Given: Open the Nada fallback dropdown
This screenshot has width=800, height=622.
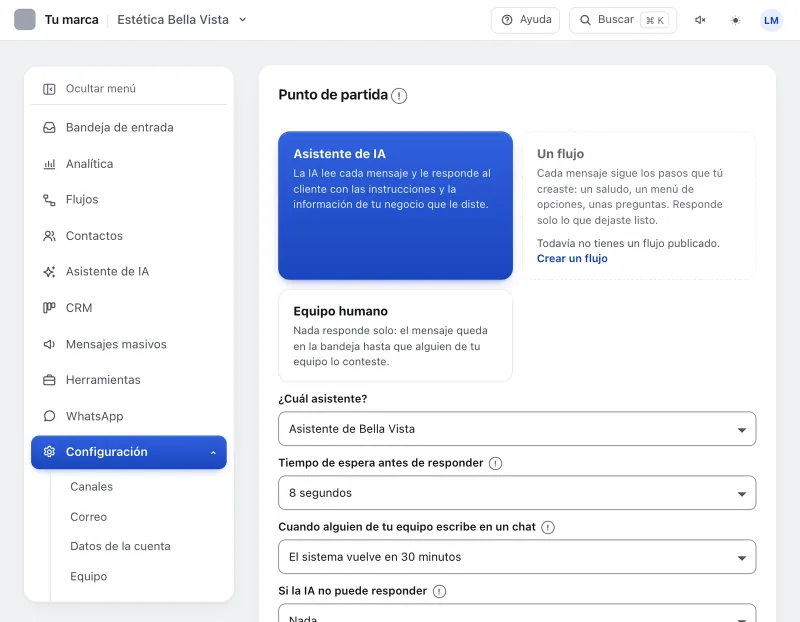Looking at the screenshot, I should (517, 613).
